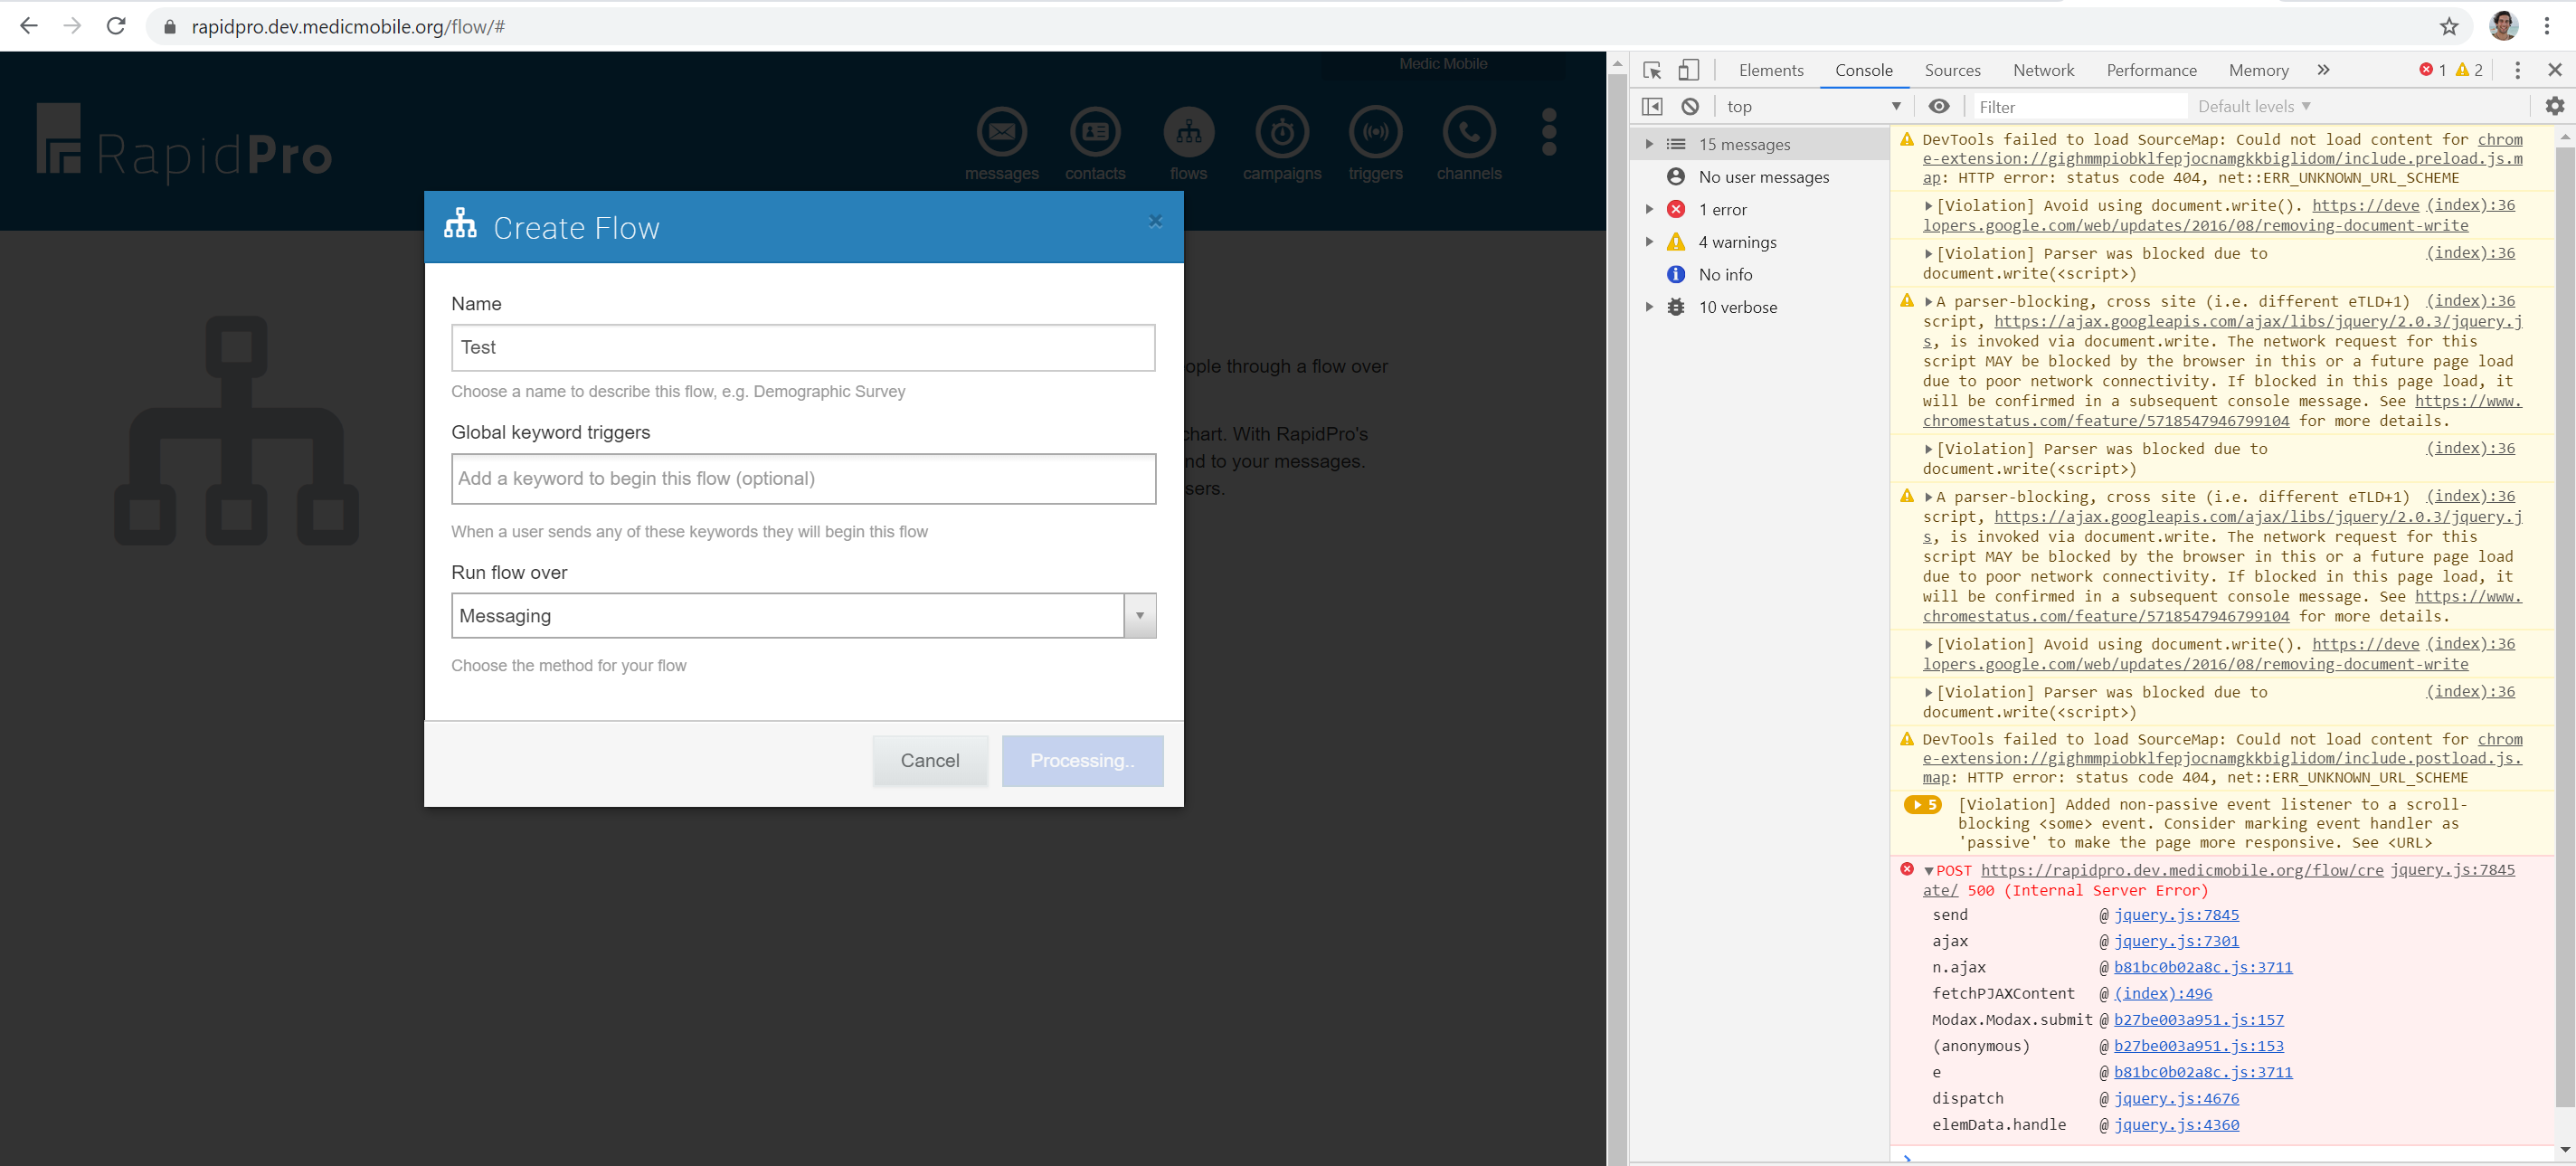2576x1166 pixels.
Task: Click the Cancel button in Create Flow dialog
Action: (x=929, y=760)
